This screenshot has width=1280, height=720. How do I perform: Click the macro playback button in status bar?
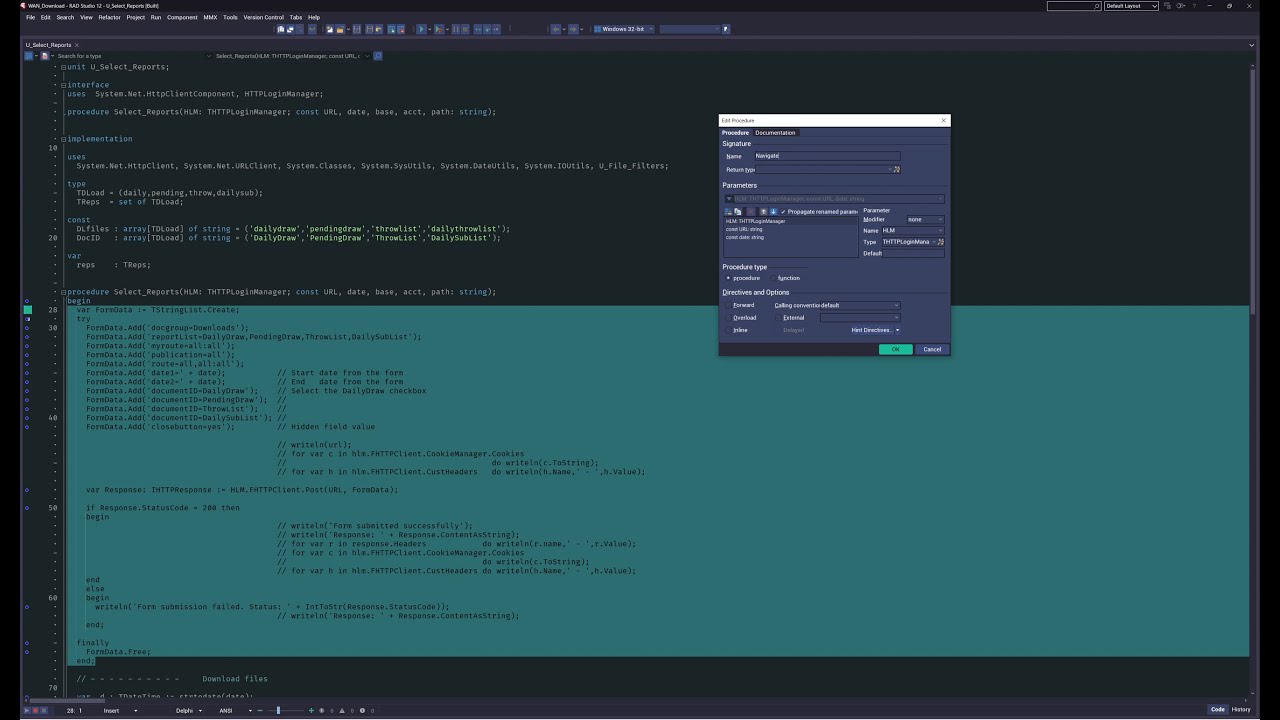click(x=26, y=710)
